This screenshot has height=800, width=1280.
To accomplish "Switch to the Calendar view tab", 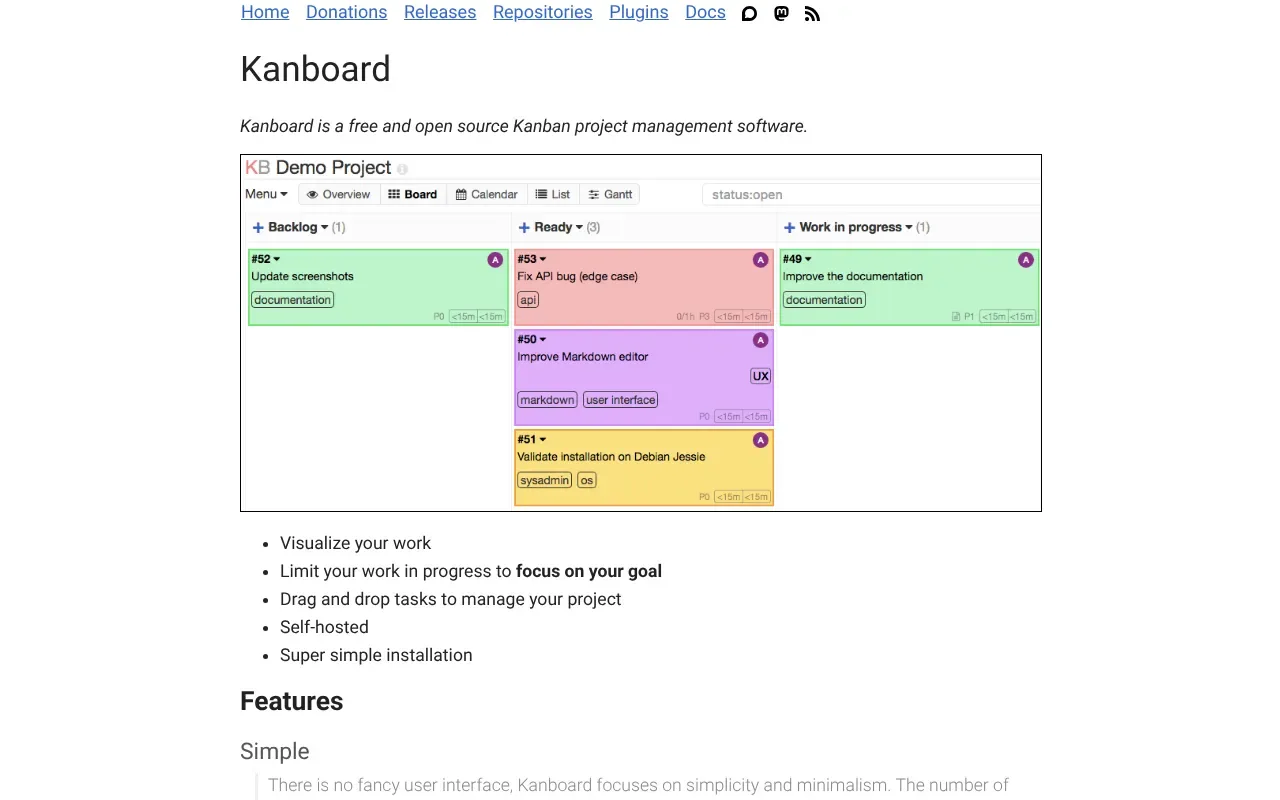I will tap(487, 194).
